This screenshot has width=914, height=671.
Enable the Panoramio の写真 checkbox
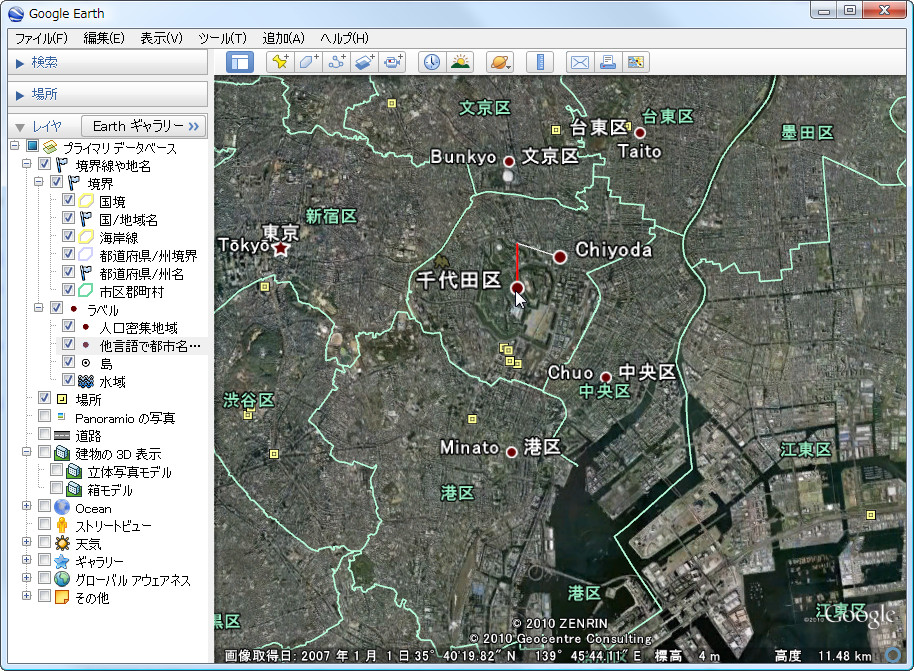pyautogui.click(x=44, y=416)
